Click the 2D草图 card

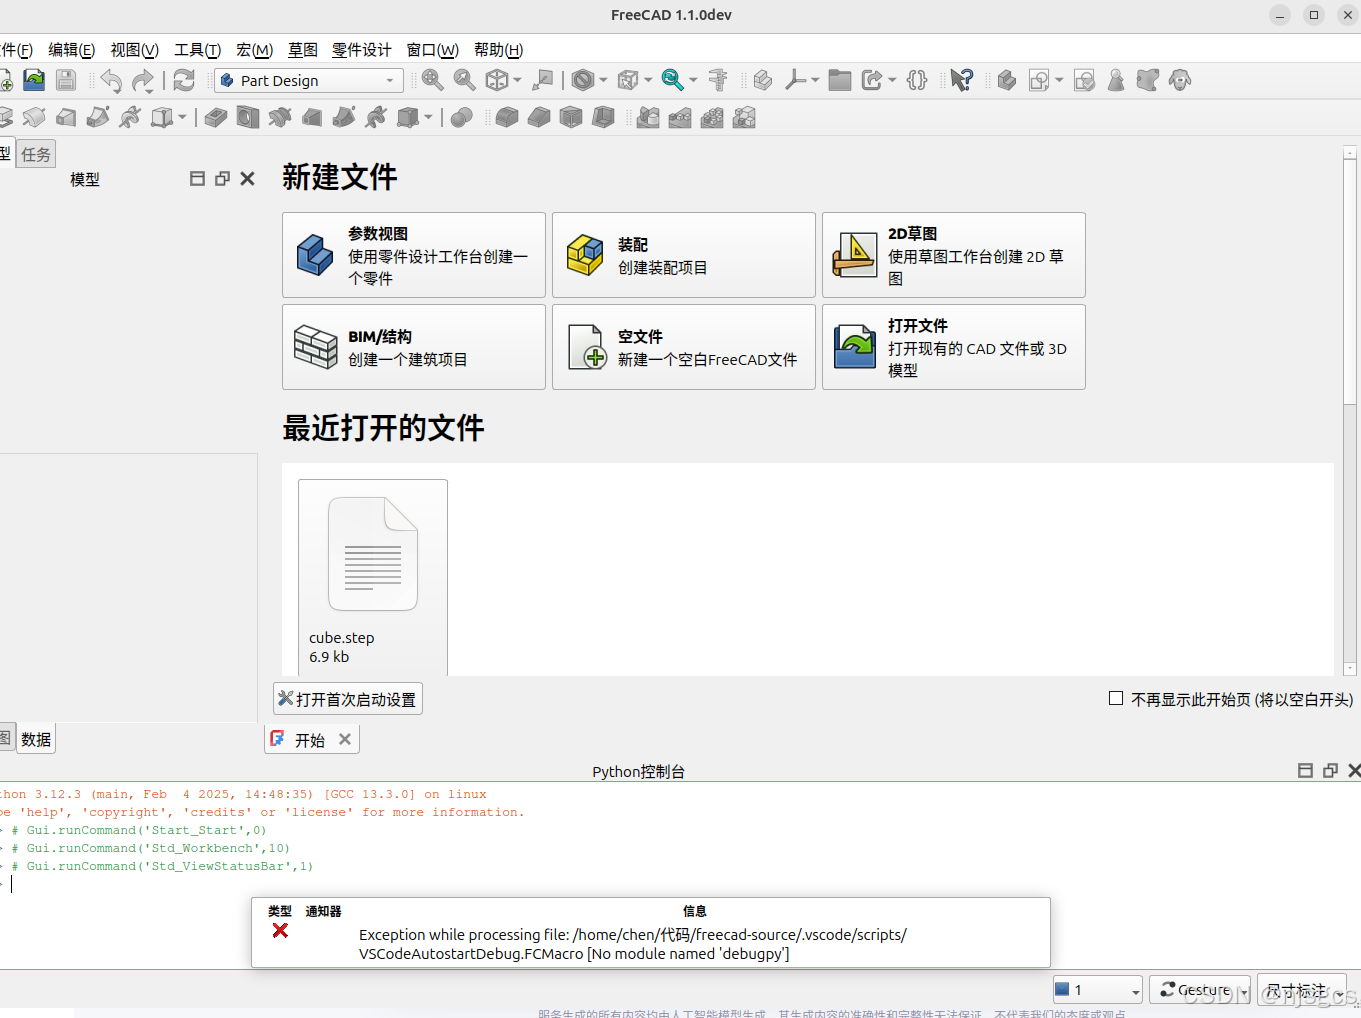click(x=954, y=255)
